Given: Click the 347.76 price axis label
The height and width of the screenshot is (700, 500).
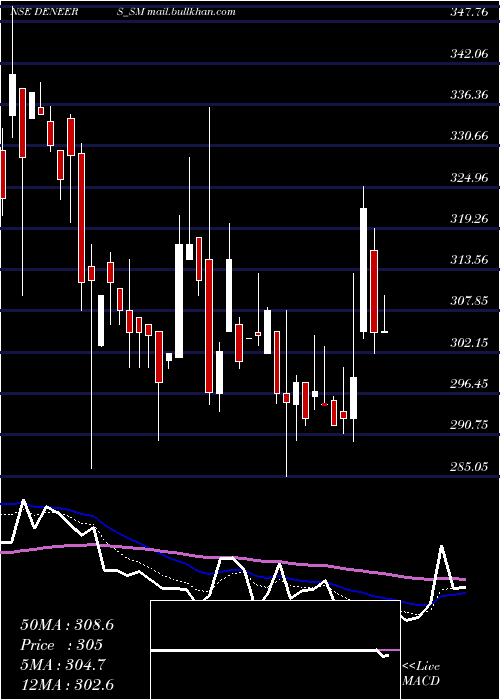Looking at the screenshot, I should [x=469, y=12].
